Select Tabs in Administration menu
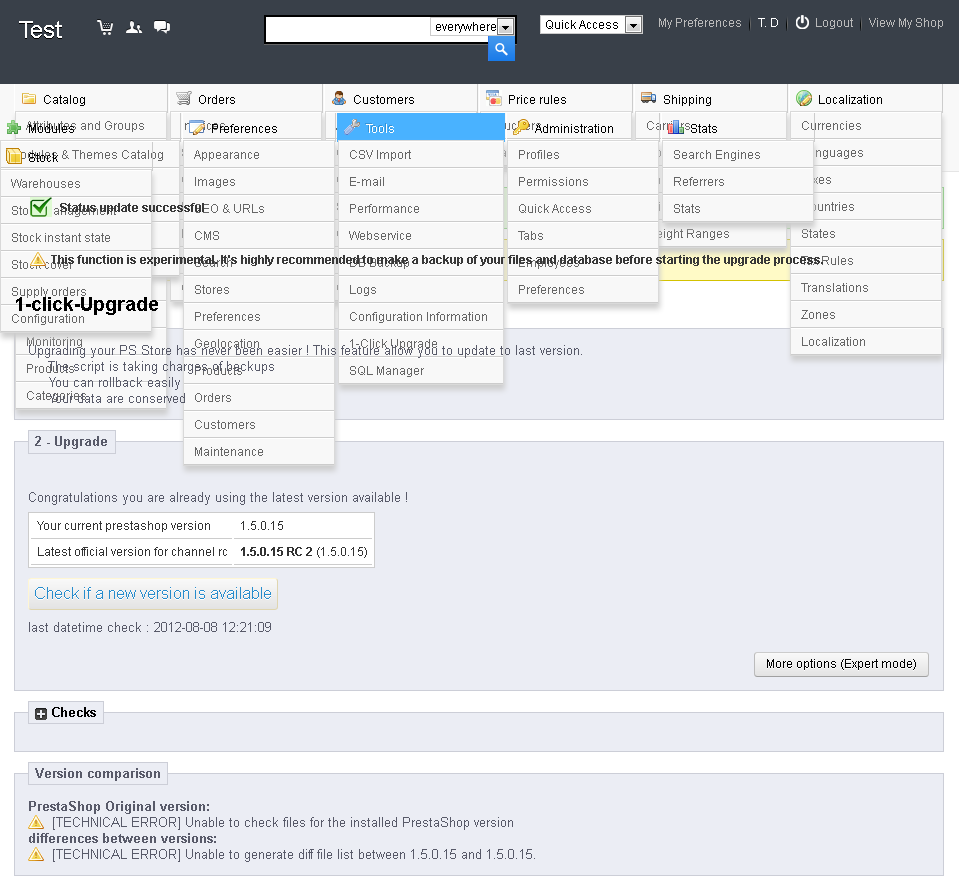The height and width of the screenshot is (883, 959). pos(583,235)
